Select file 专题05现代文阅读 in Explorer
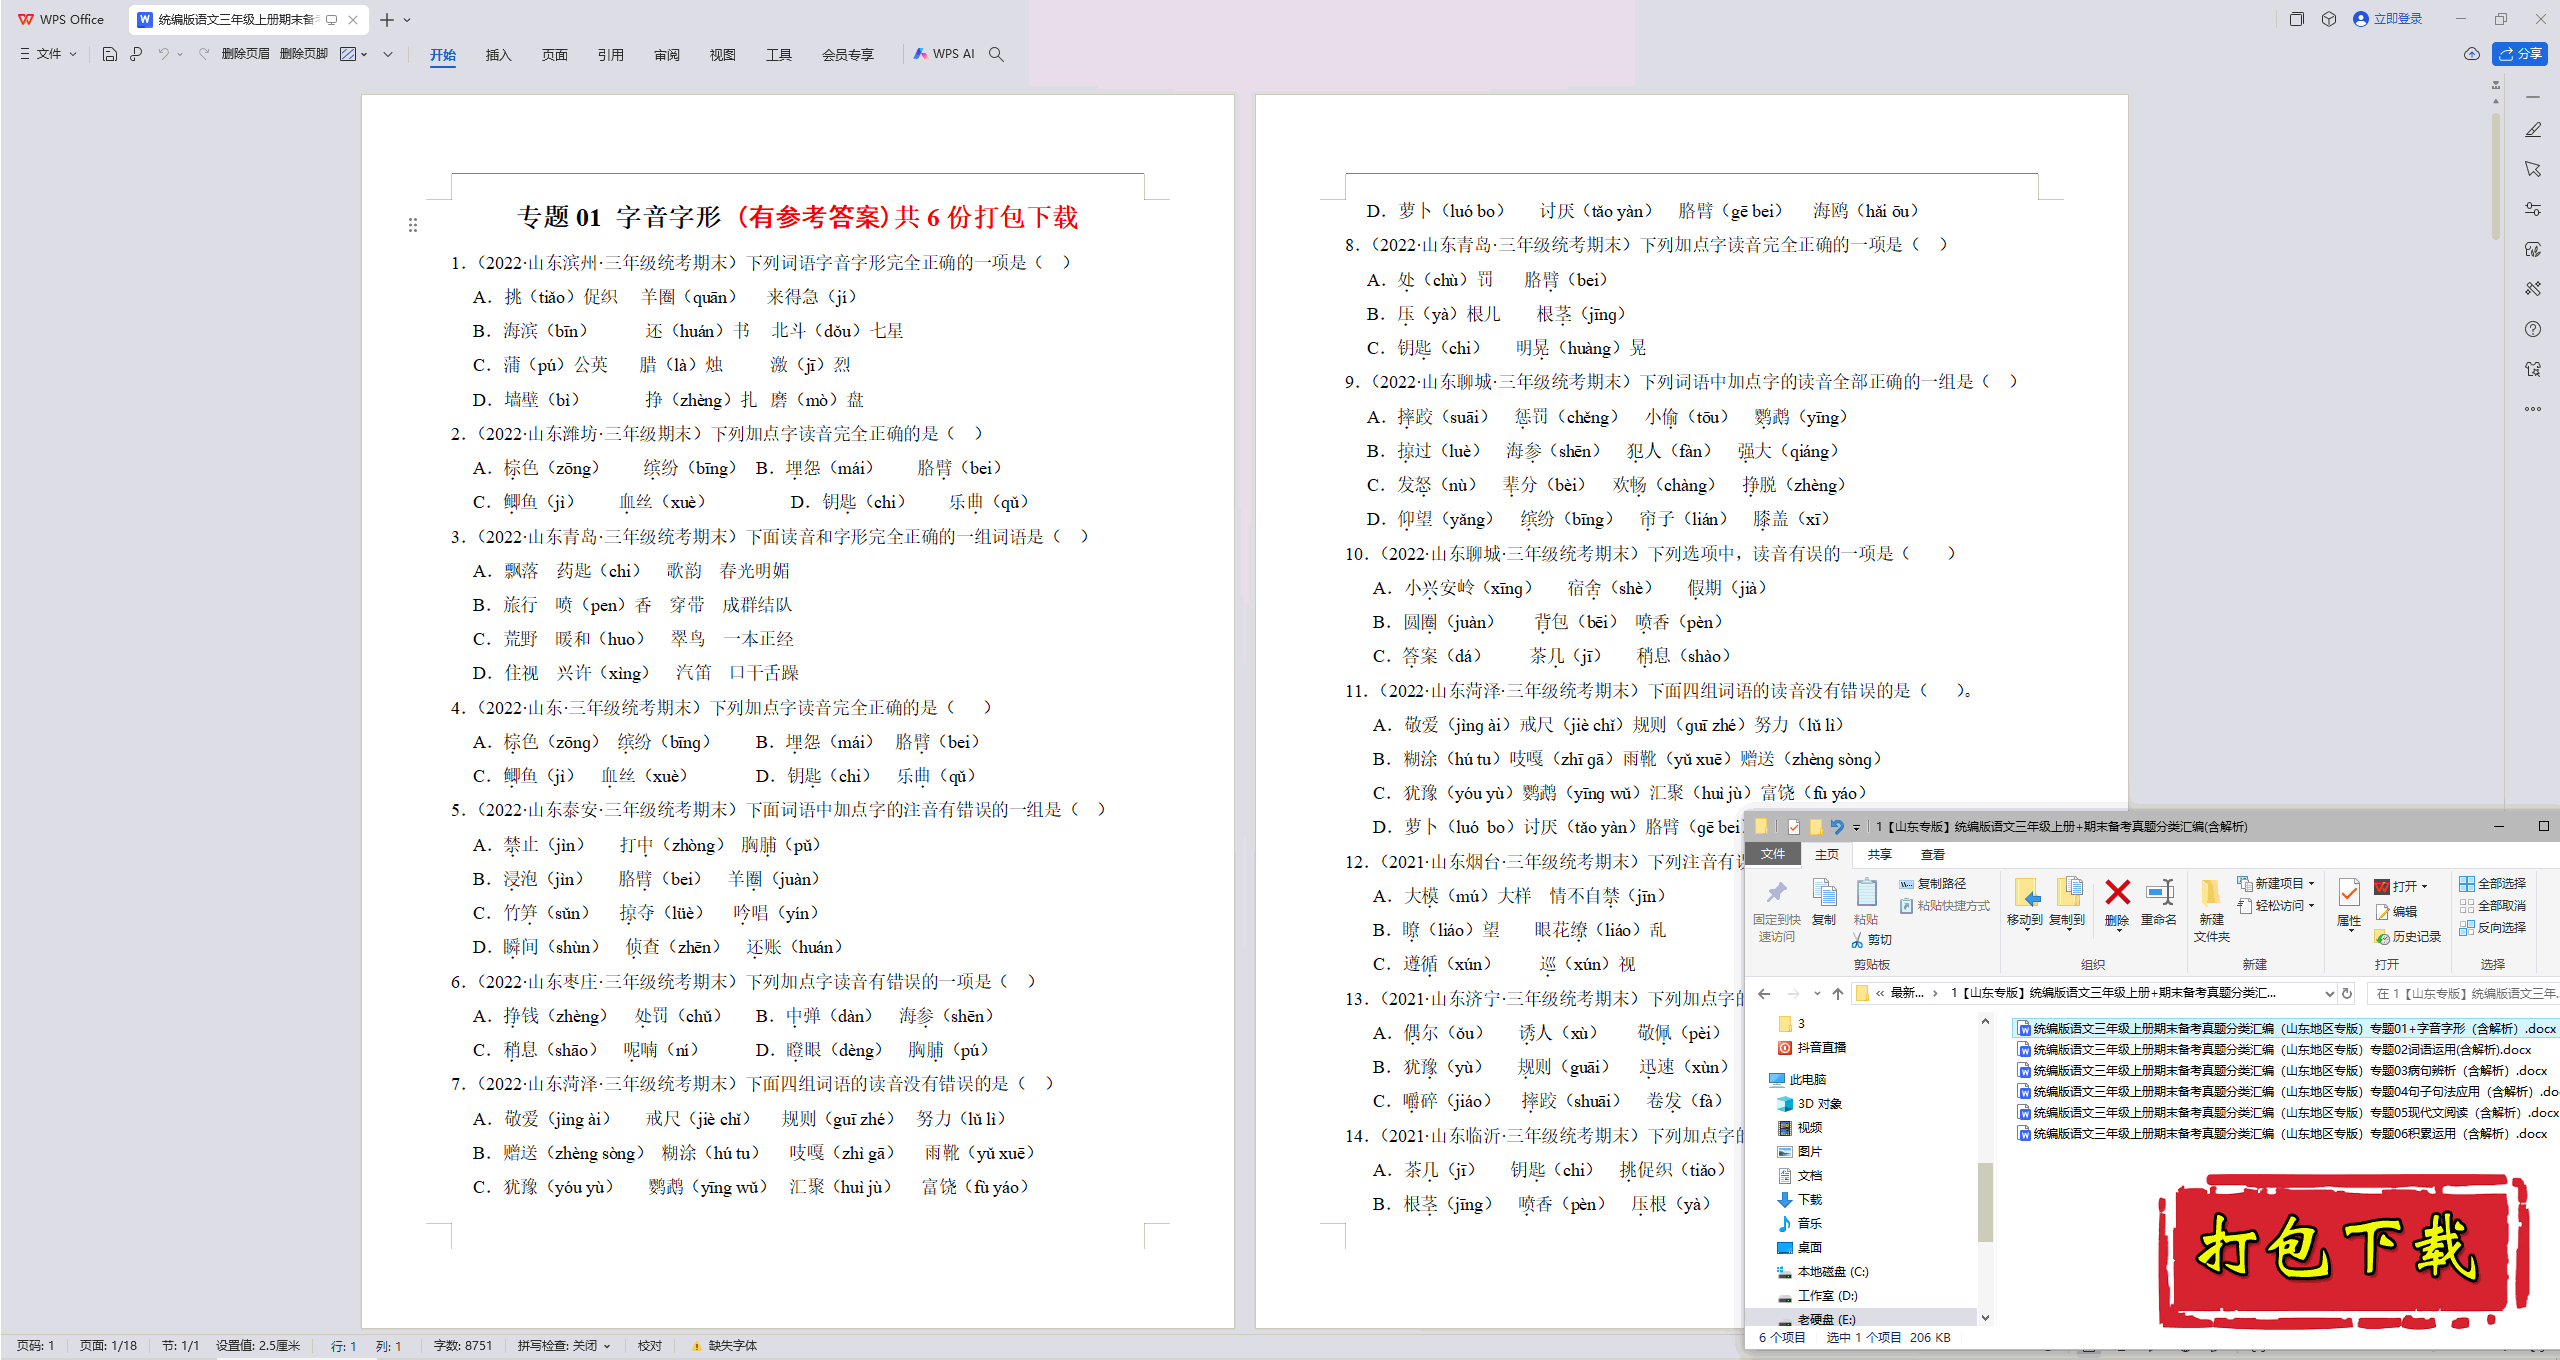 [x=2287, y=1112]
